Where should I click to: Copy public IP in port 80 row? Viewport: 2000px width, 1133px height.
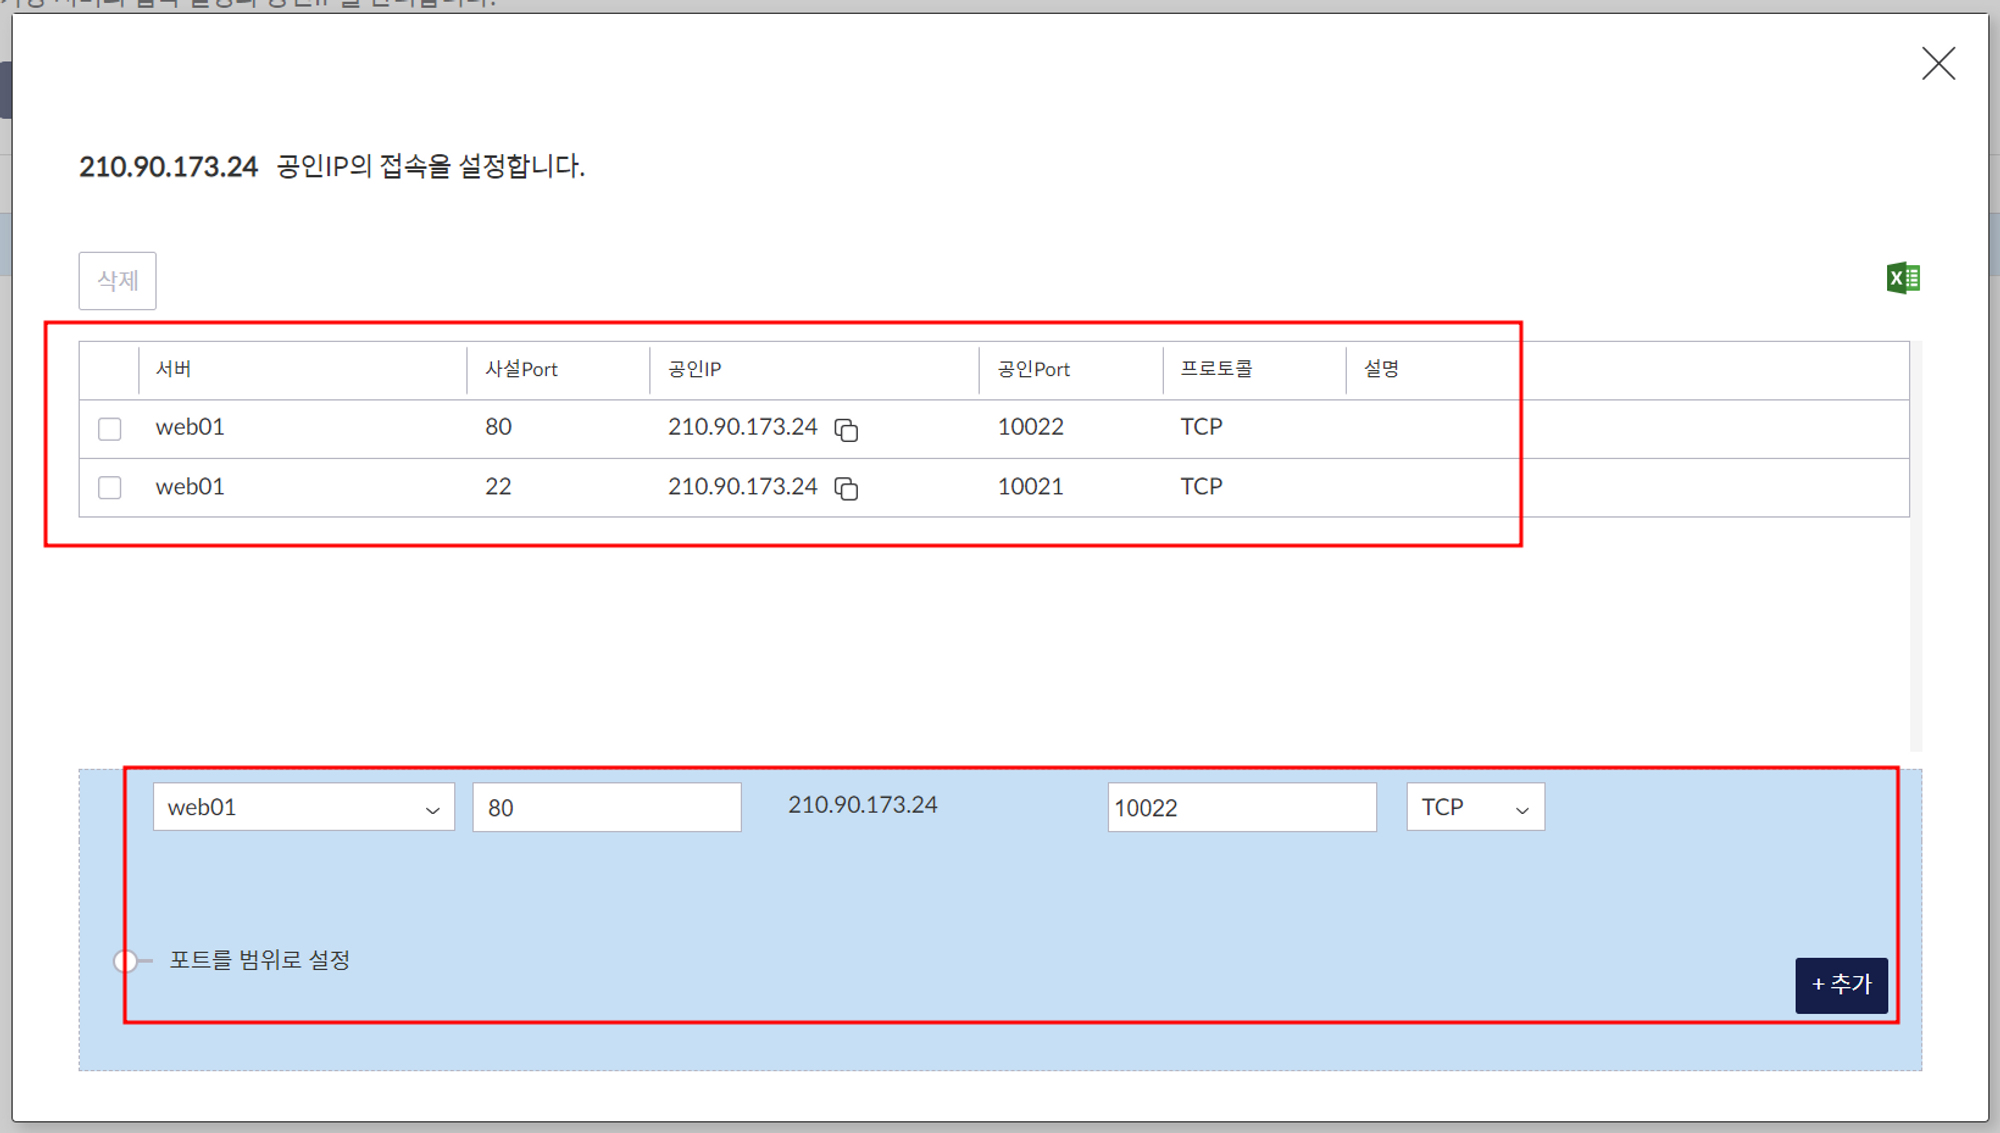coord(846,430)
